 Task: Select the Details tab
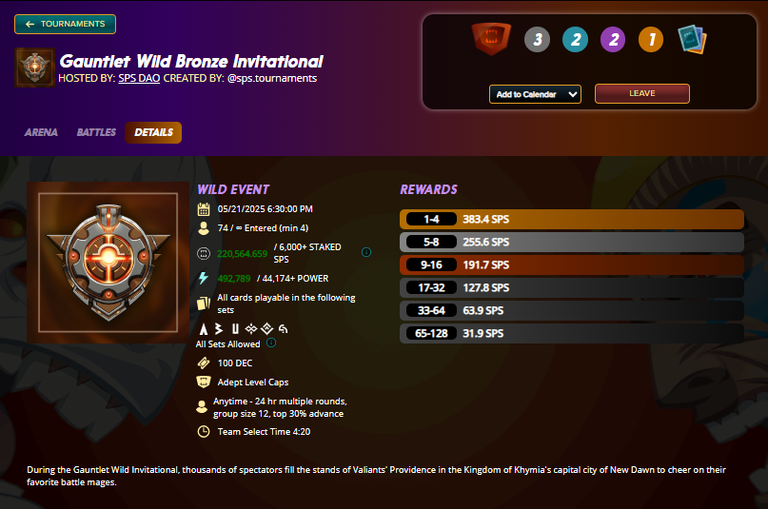tap(153, 132)
